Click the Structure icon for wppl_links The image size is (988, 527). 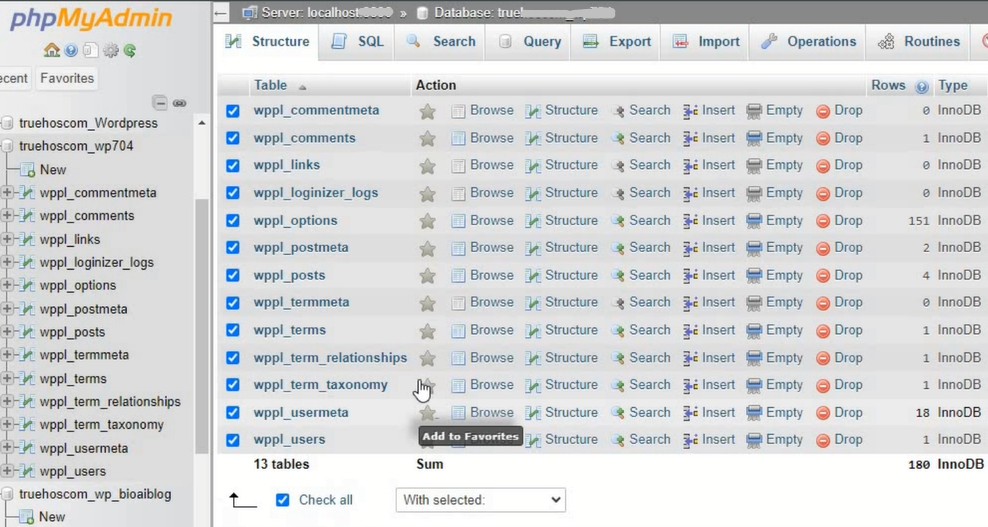tap(533, 166)
